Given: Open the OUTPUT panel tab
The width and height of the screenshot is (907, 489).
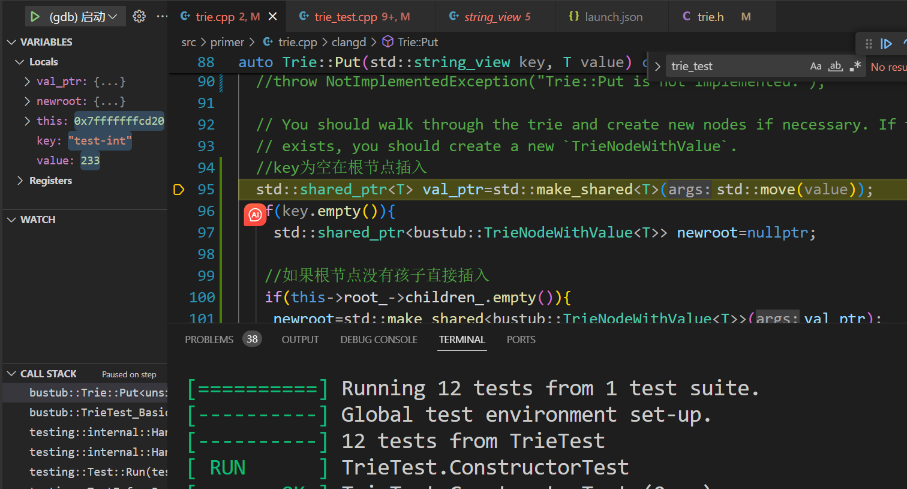Looking at the screenshot, I should click(300, 340).
